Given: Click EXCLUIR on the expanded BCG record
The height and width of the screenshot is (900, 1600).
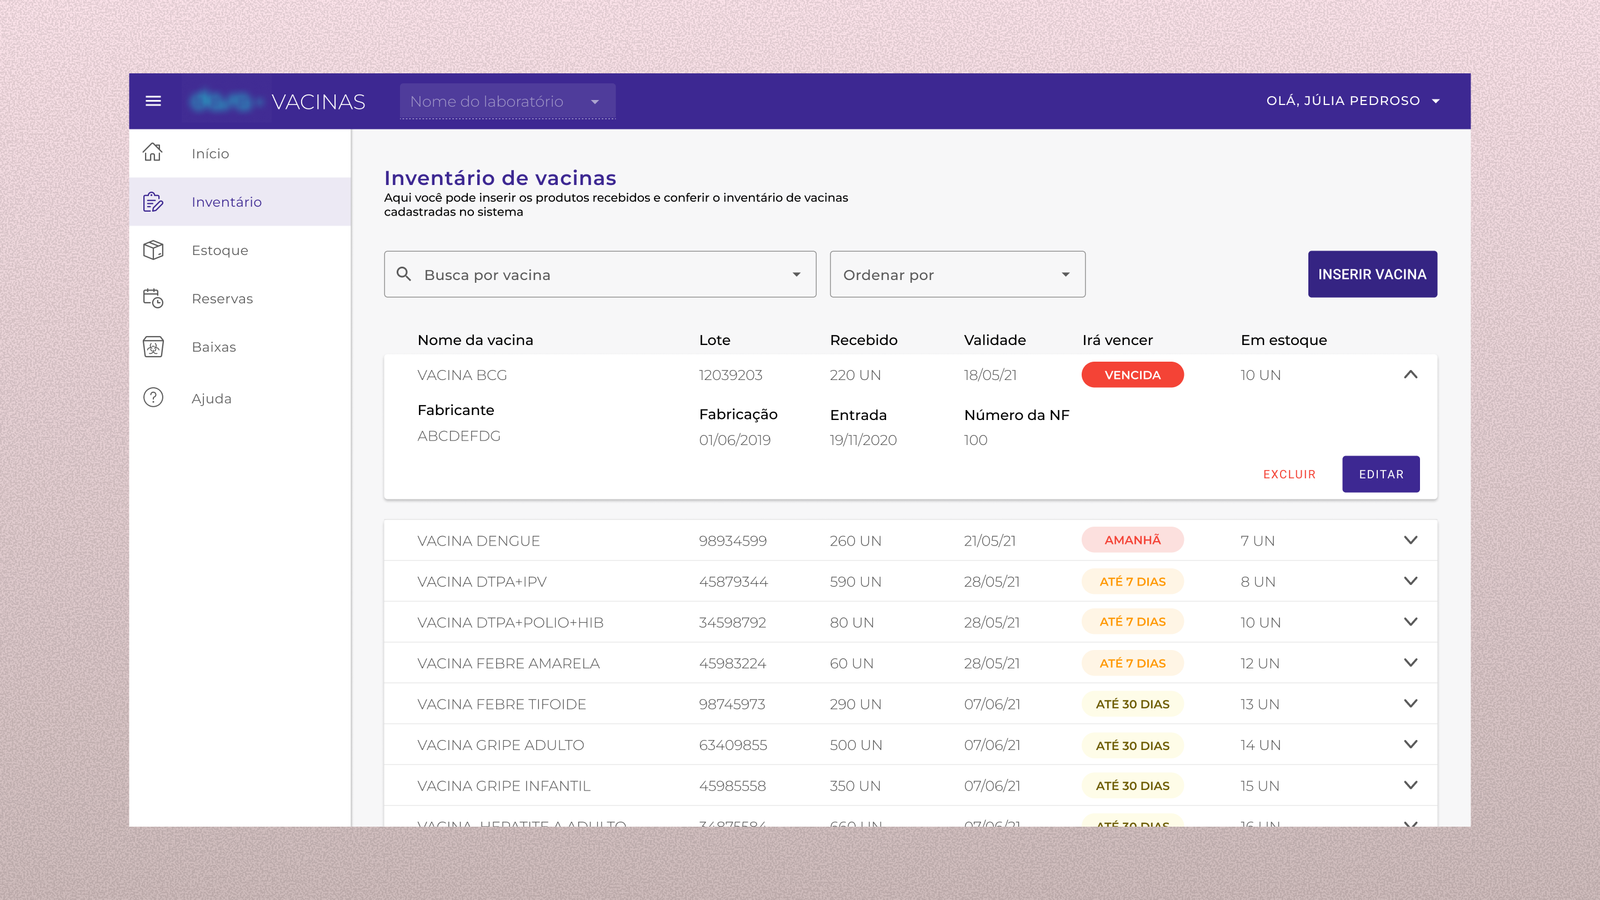Looking at the screenshot, I should pos(1289,474).
